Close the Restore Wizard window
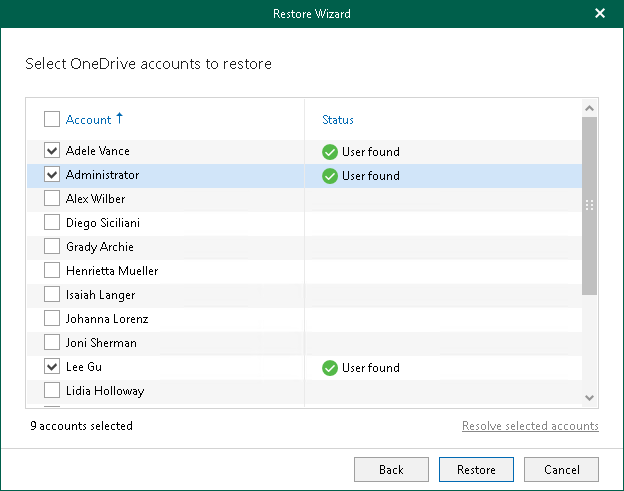This screenshot has height=491, width=624. pos(600,14)
